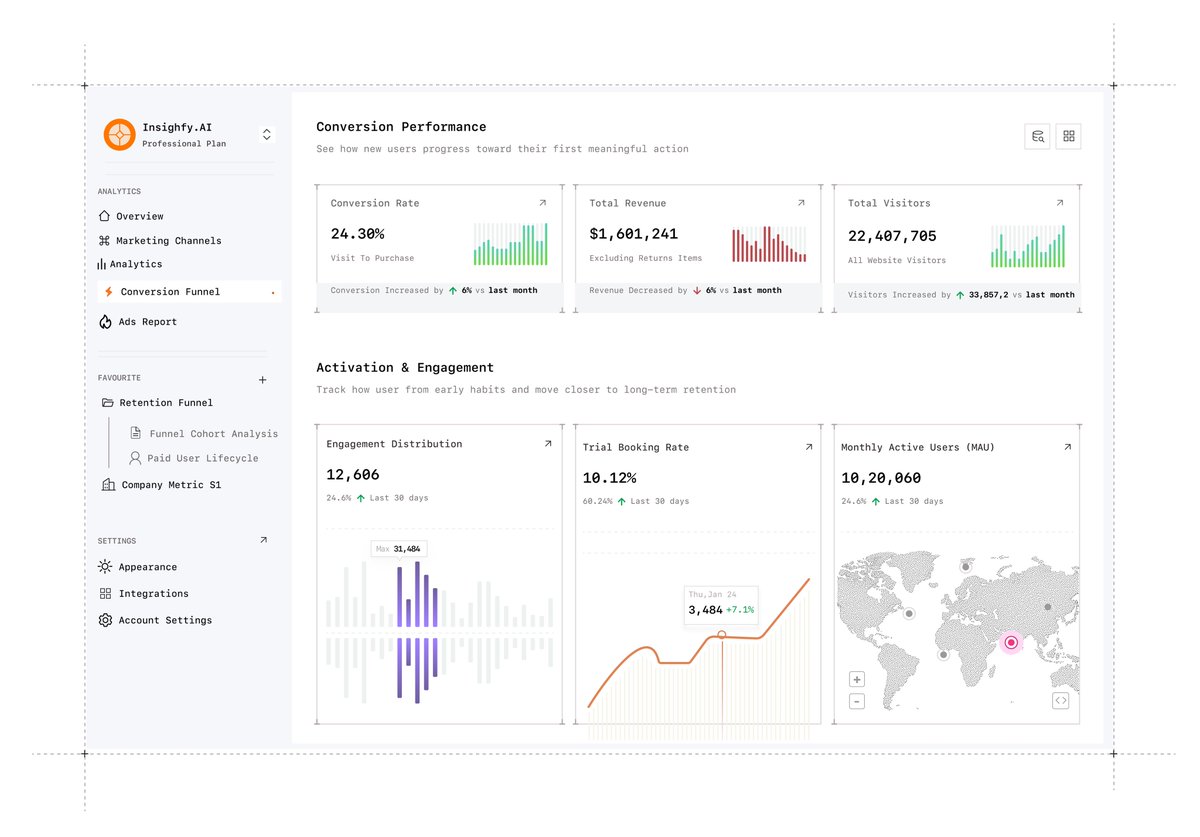Screen dimensions: 1200x837
Task: Click the highlighted pink India map marker
Action: 1010,643
